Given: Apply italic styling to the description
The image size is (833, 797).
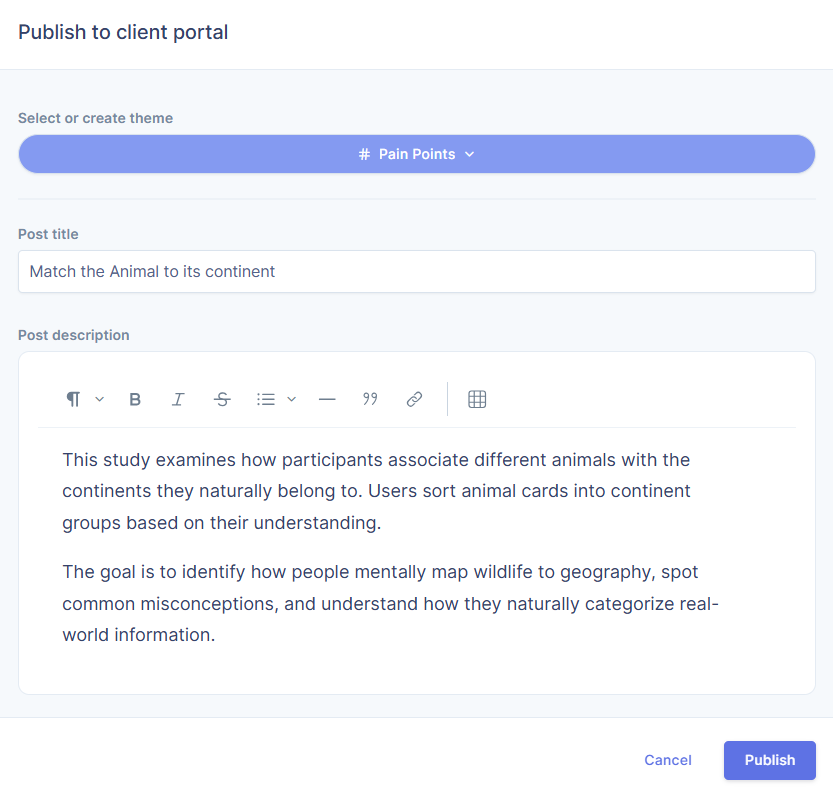Looking at the screenshot, I should click(178, 398).
